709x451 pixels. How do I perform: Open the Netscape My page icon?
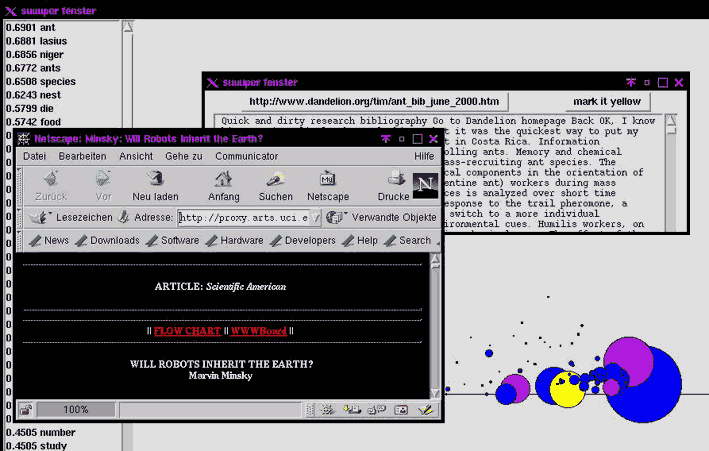click(328, 180)
